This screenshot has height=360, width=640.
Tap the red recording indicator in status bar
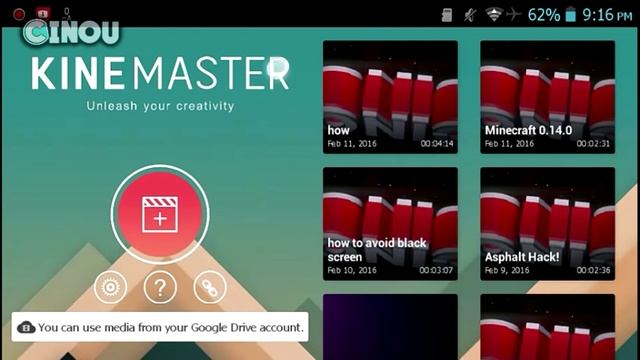[x=19, y=14]
